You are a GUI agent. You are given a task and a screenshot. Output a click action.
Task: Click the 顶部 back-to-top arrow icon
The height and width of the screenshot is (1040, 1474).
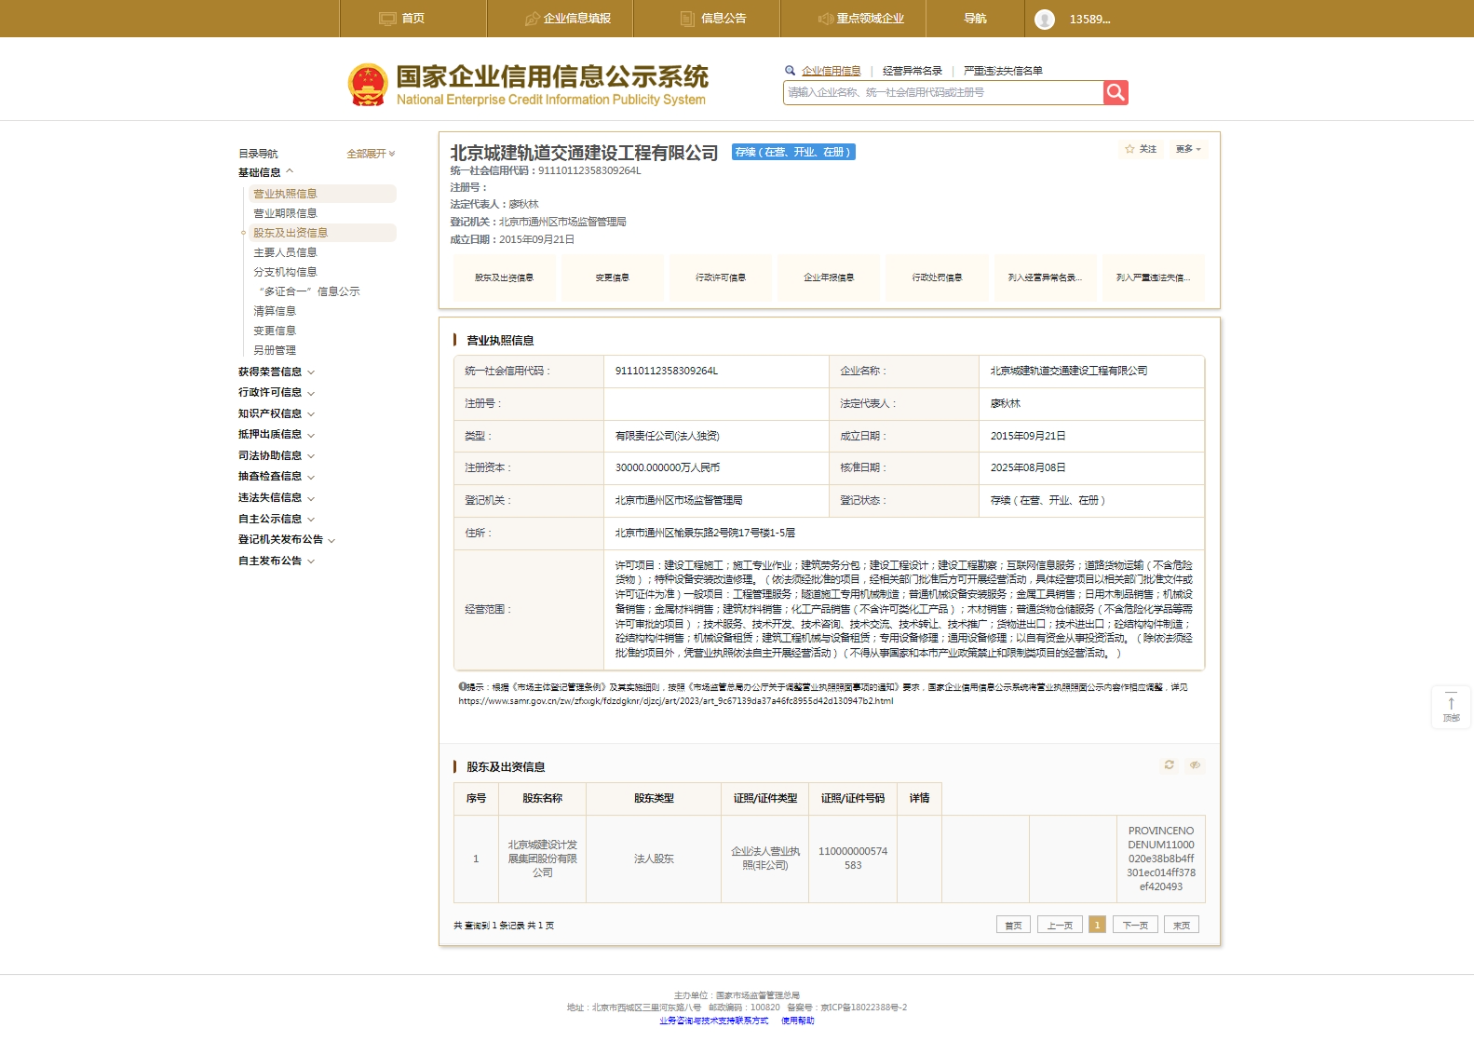[x=1451, y=703]
